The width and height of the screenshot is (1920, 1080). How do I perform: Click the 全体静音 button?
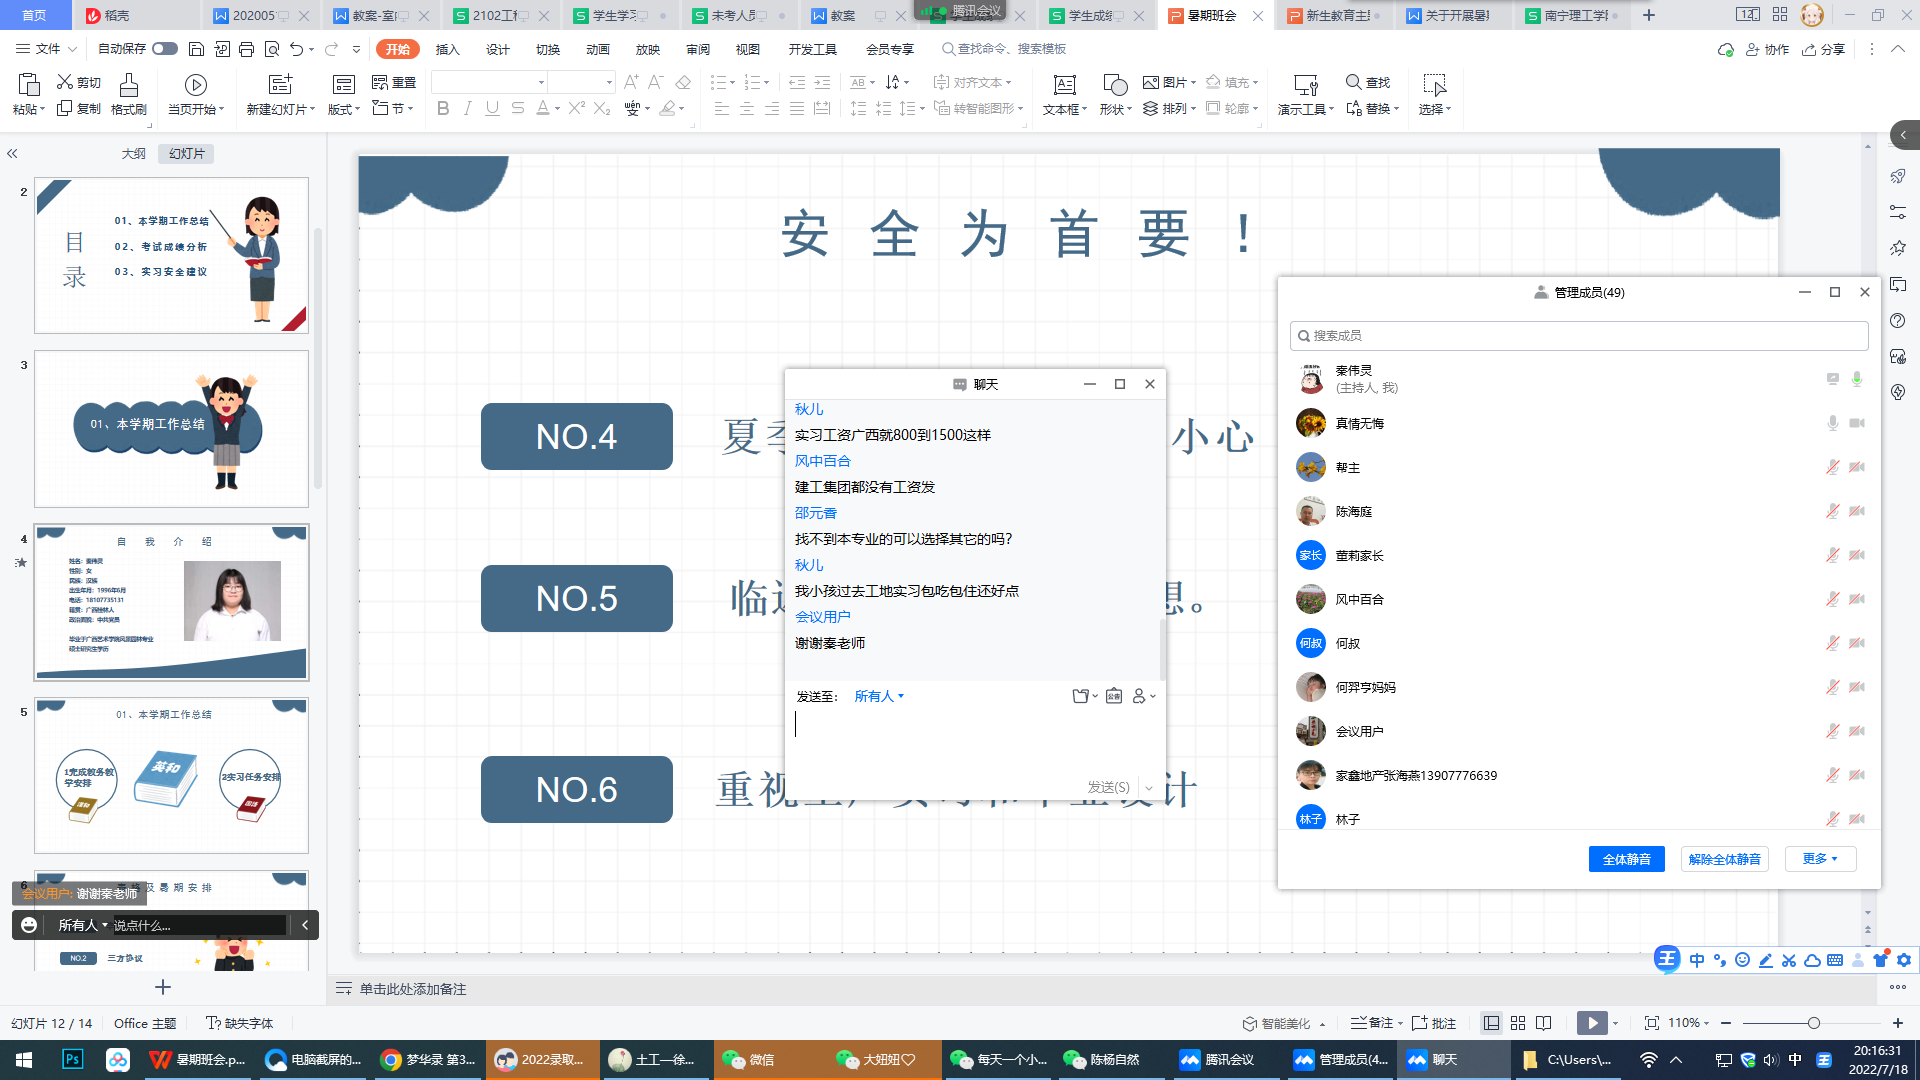(1626, 859)
